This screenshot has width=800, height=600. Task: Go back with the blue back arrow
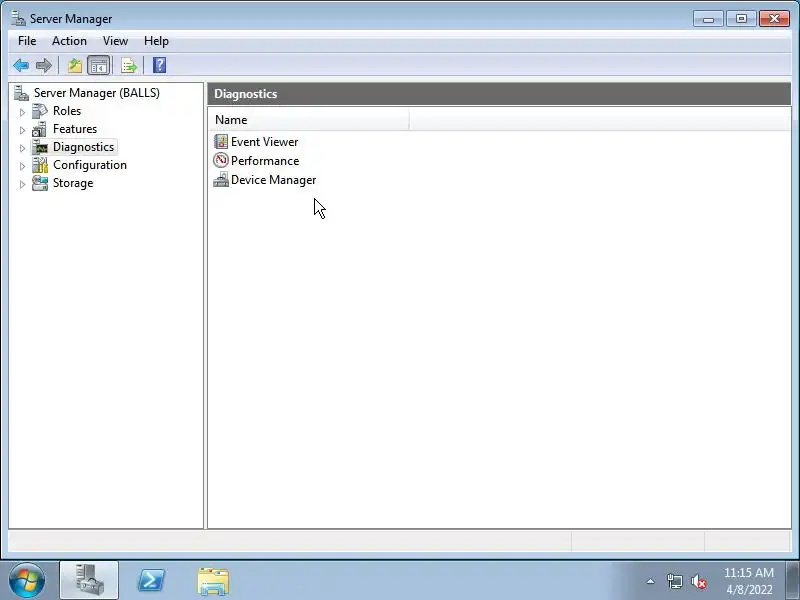[x=21, y=65]
